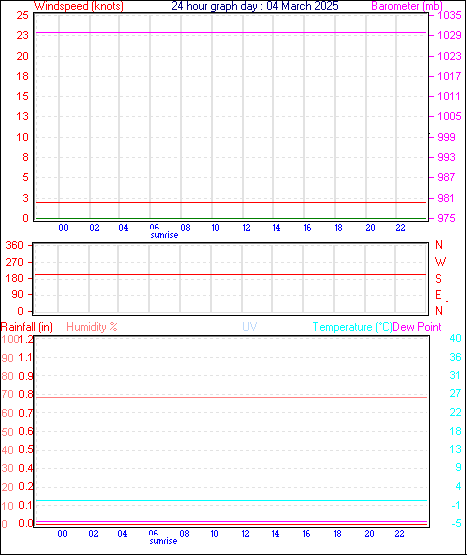This screenshot has height=559, width=467.
Task: Click the top N compass label beside 360
Action: click(439, 245)
